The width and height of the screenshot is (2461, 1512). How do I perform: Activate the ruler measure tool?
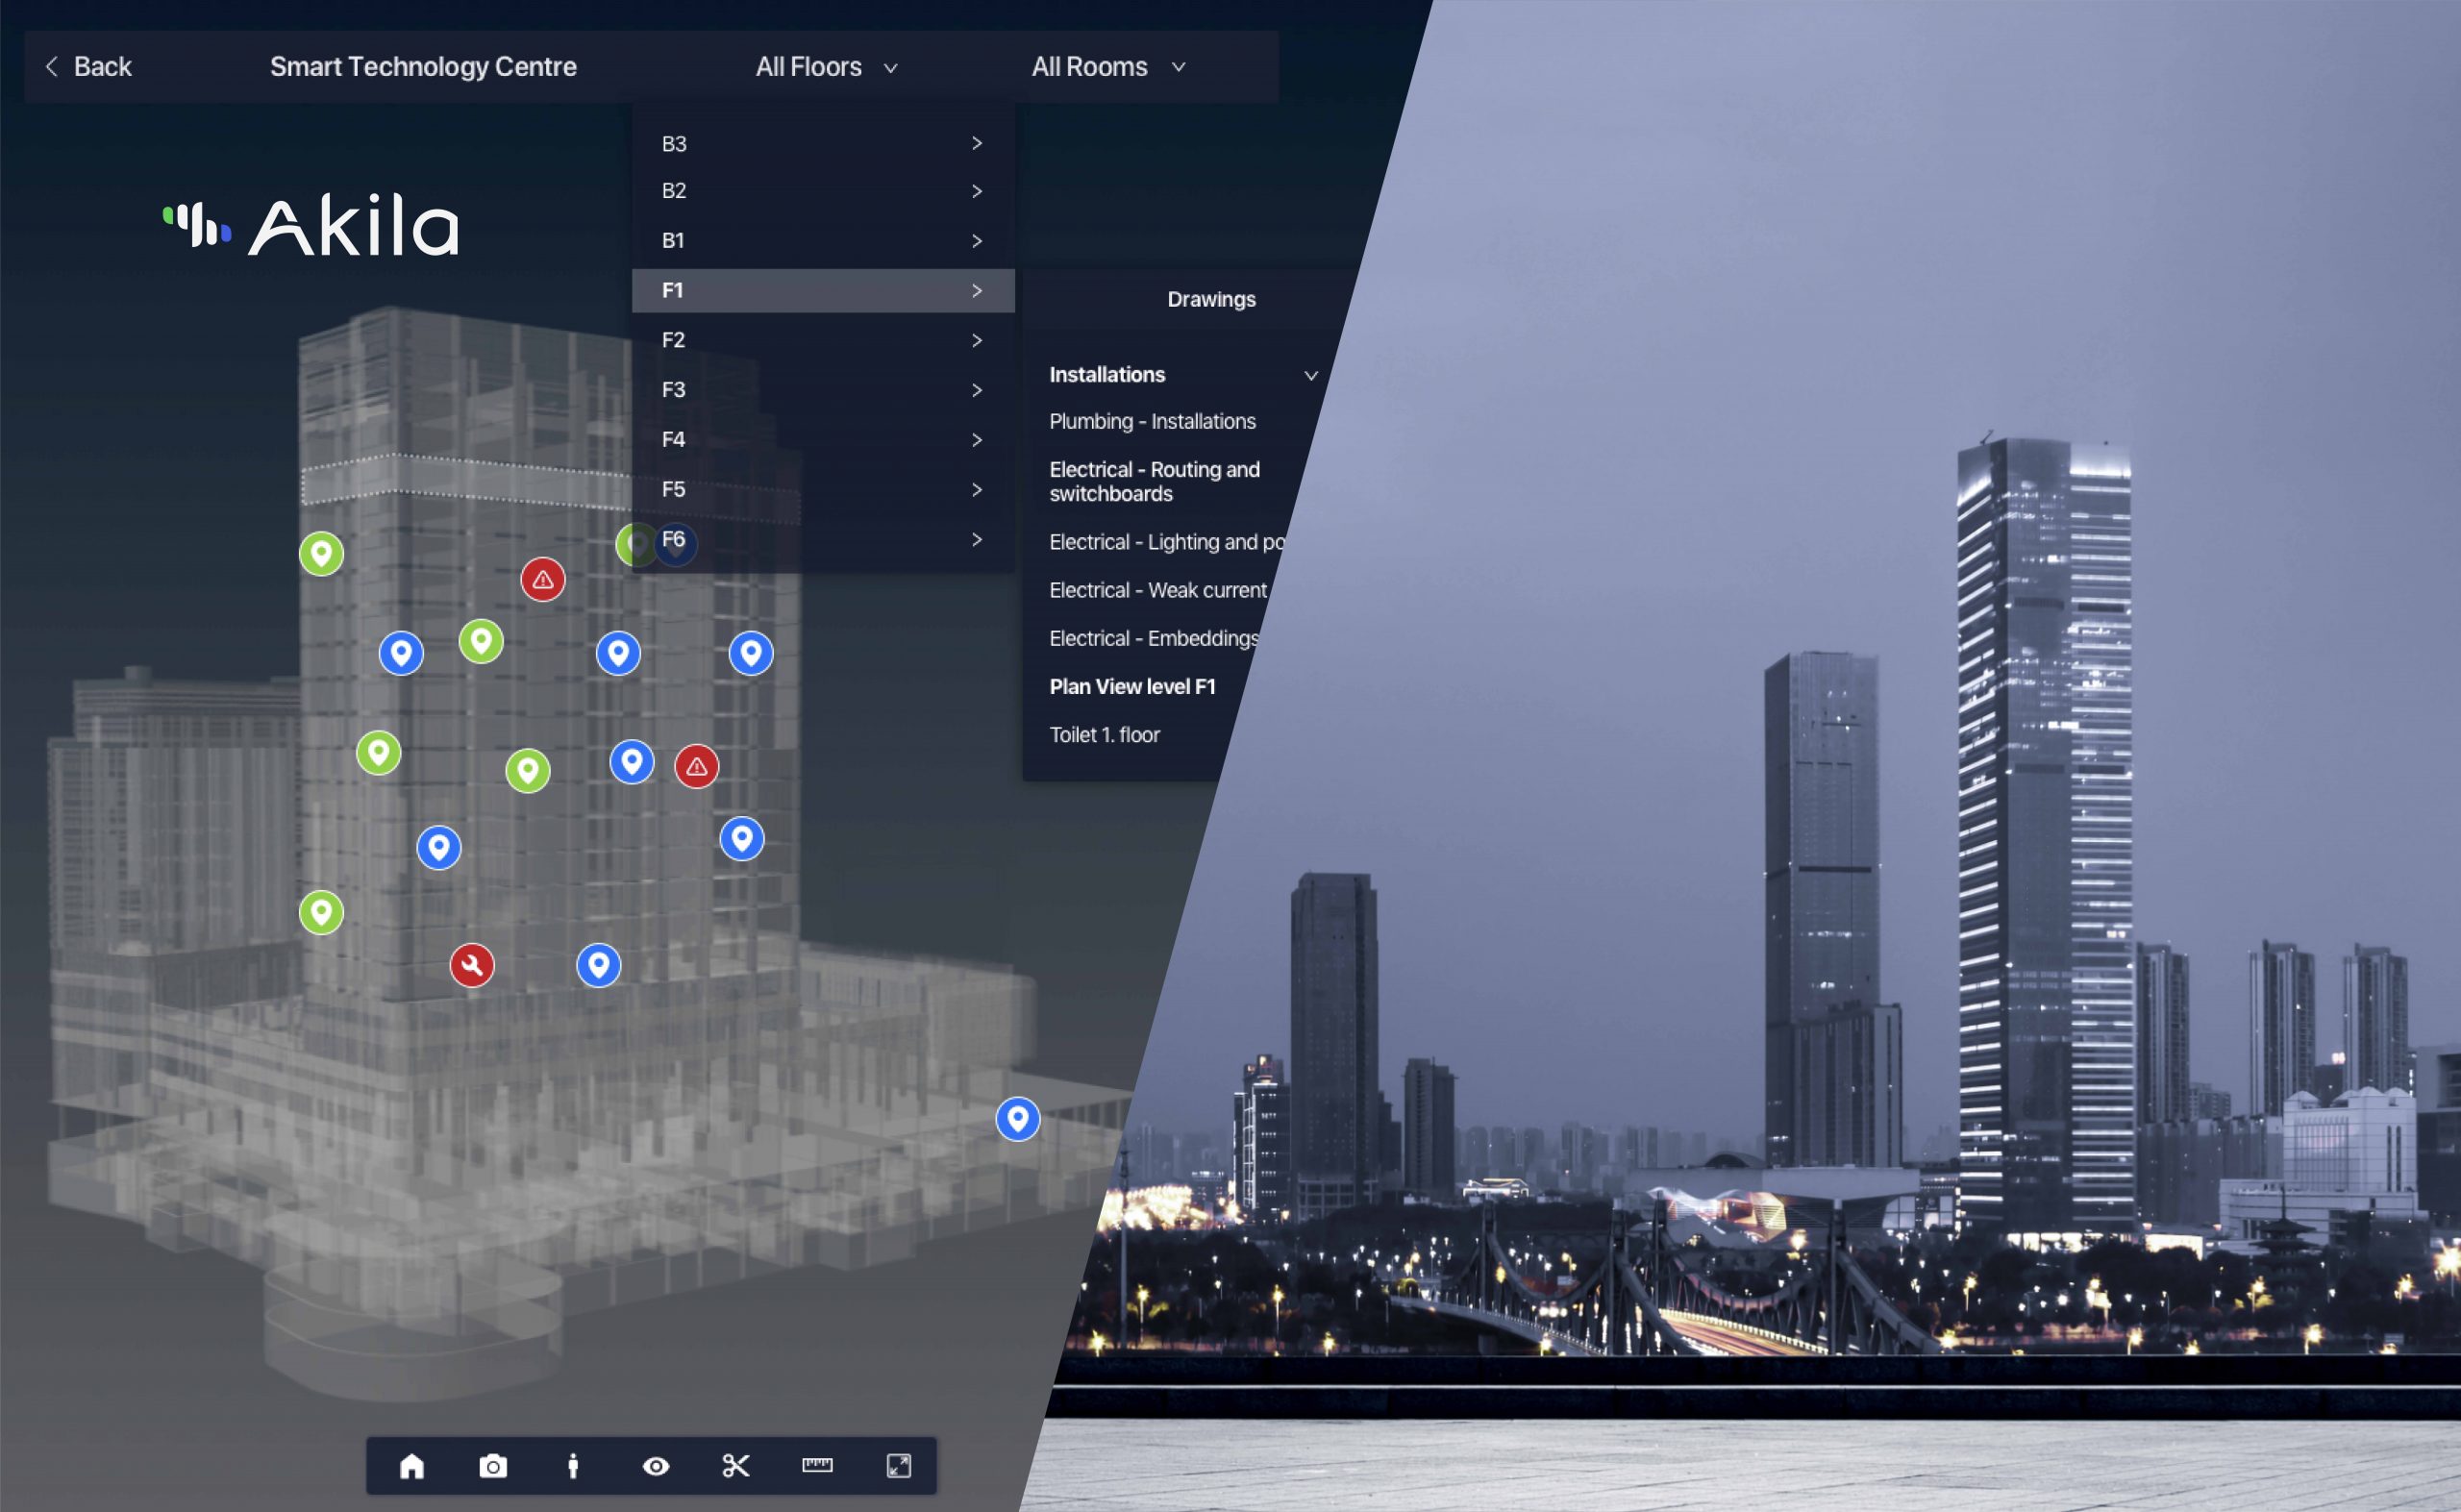[817, 1465]
